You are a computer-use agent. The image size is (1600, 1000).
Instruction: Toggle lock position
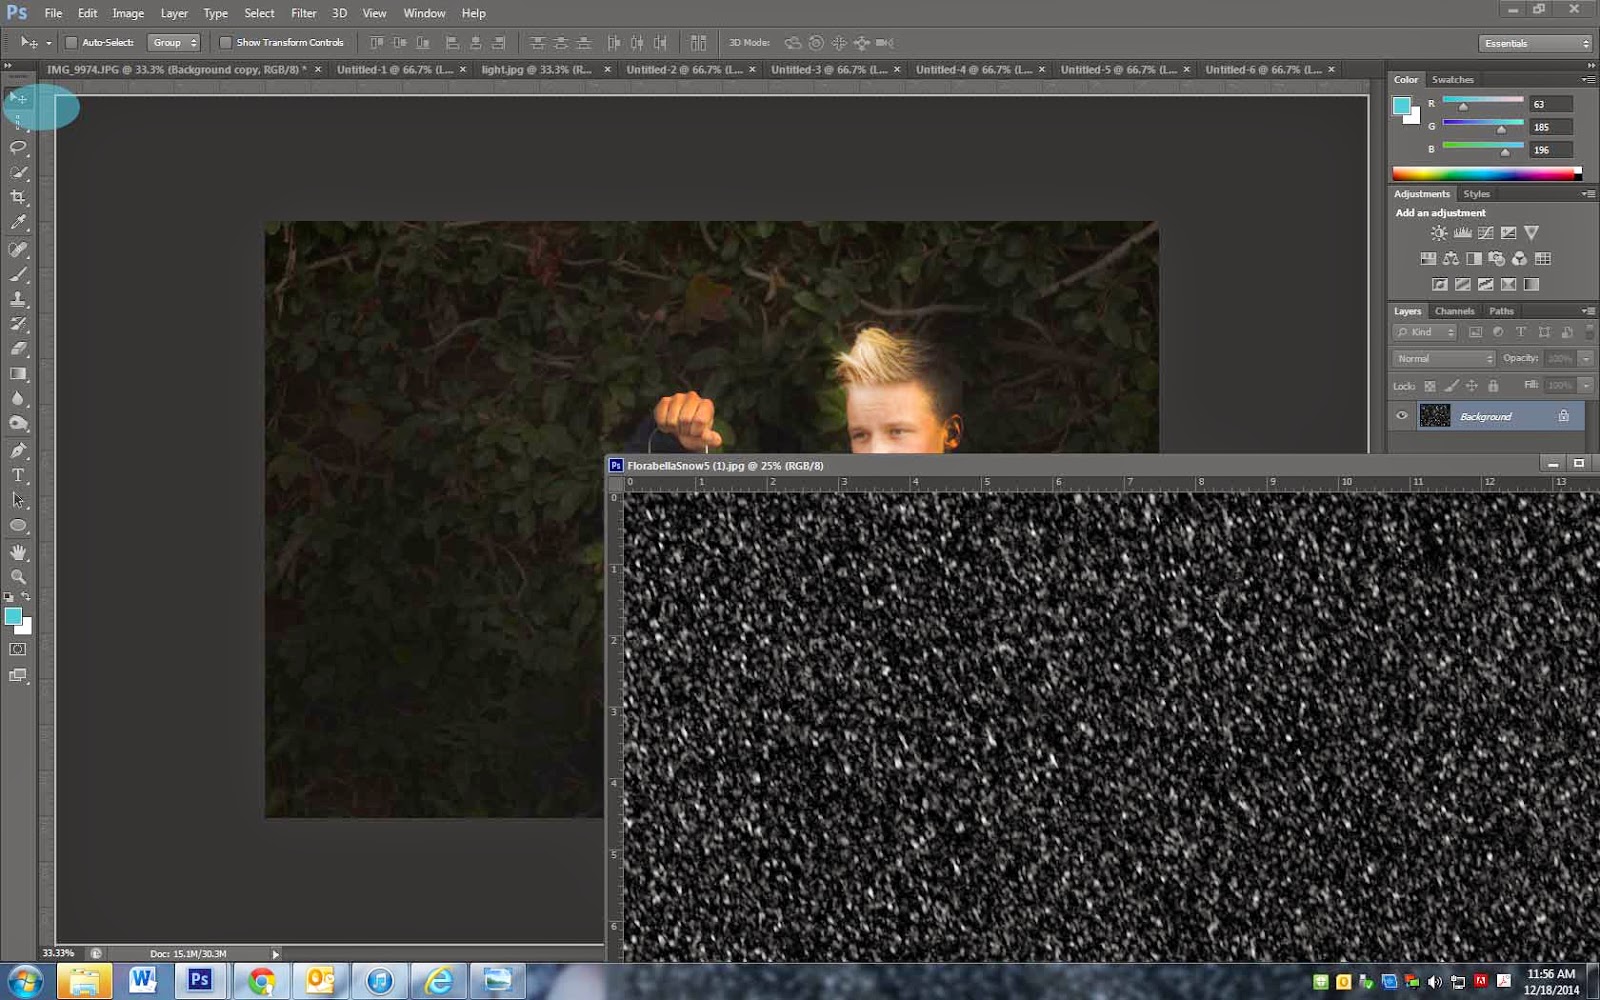[1471, 386]
